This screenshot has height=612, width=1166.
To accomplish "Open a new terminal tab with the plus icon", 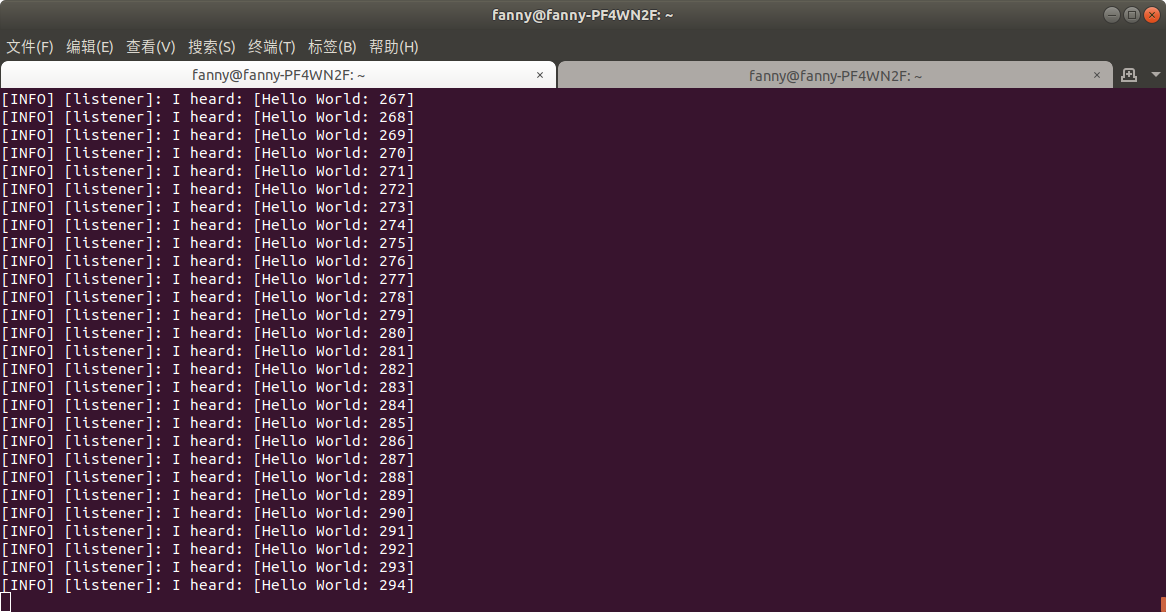I will coord(1129,74).
